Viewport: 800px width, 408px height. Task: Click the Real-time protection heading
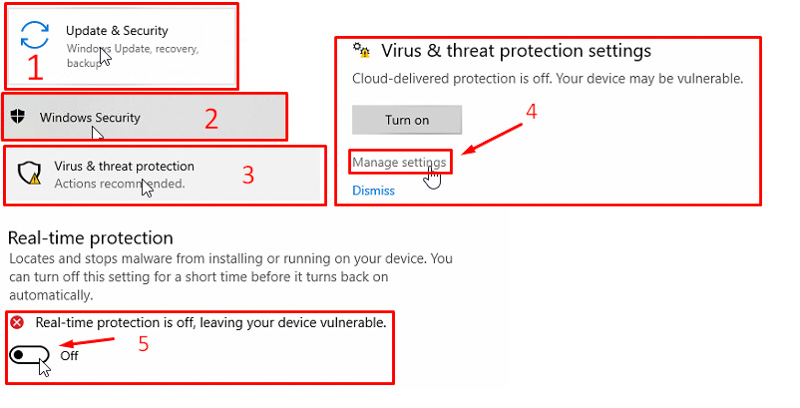(91, 238)
